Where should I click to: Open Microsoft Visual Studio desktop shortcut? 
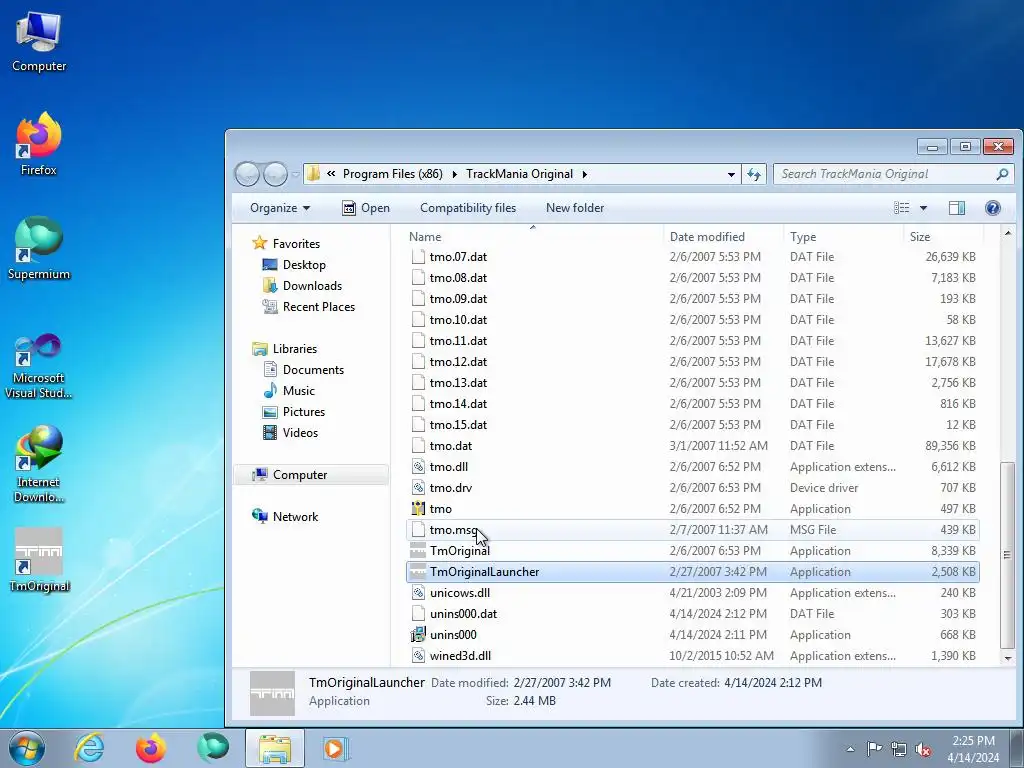point(39,366)
